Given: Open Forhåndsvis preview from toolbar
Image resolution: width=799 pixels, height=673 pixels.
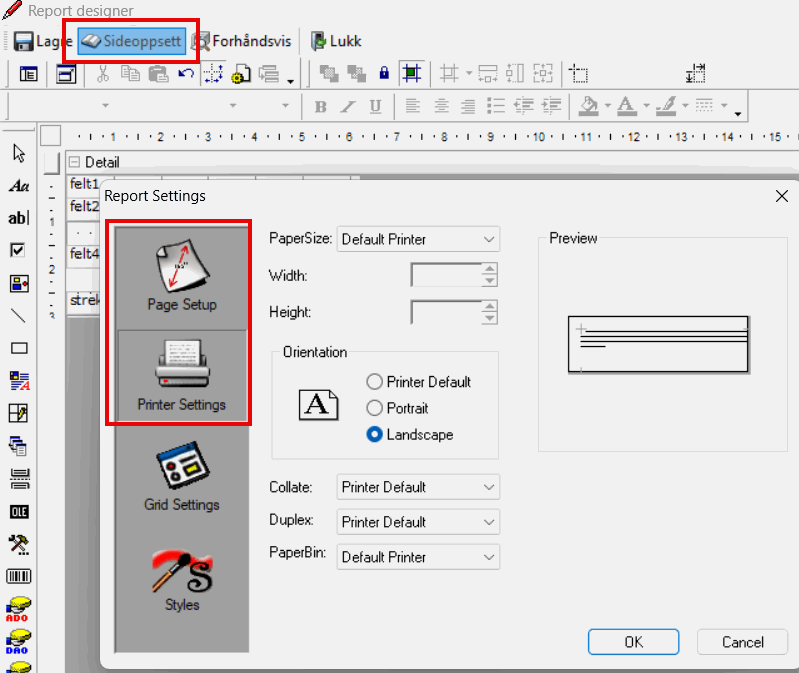Looking at the screenshot, I should pyautogui.click(x=242, y=41).
